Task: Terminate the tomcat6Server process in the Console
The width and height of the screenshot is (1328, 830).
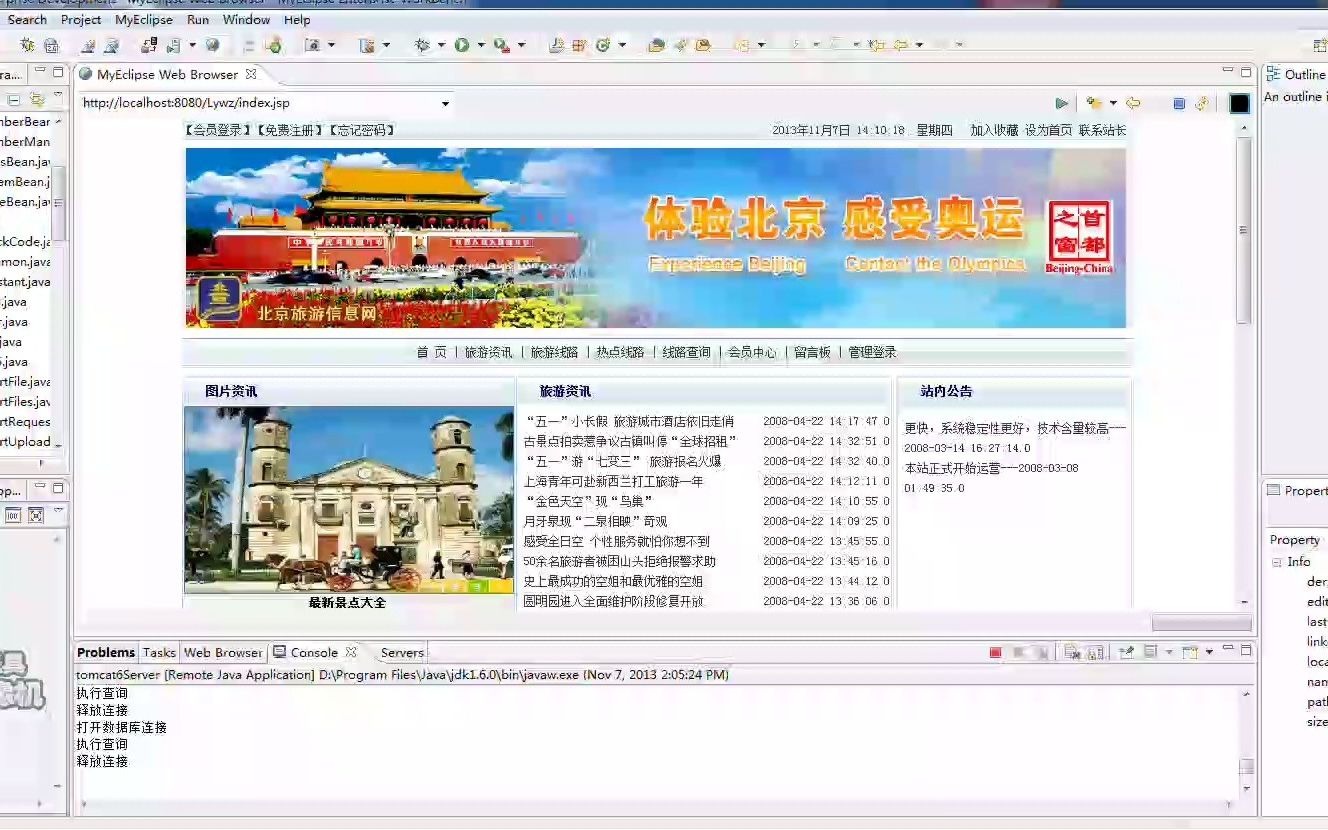Action: tap(996, 652)
